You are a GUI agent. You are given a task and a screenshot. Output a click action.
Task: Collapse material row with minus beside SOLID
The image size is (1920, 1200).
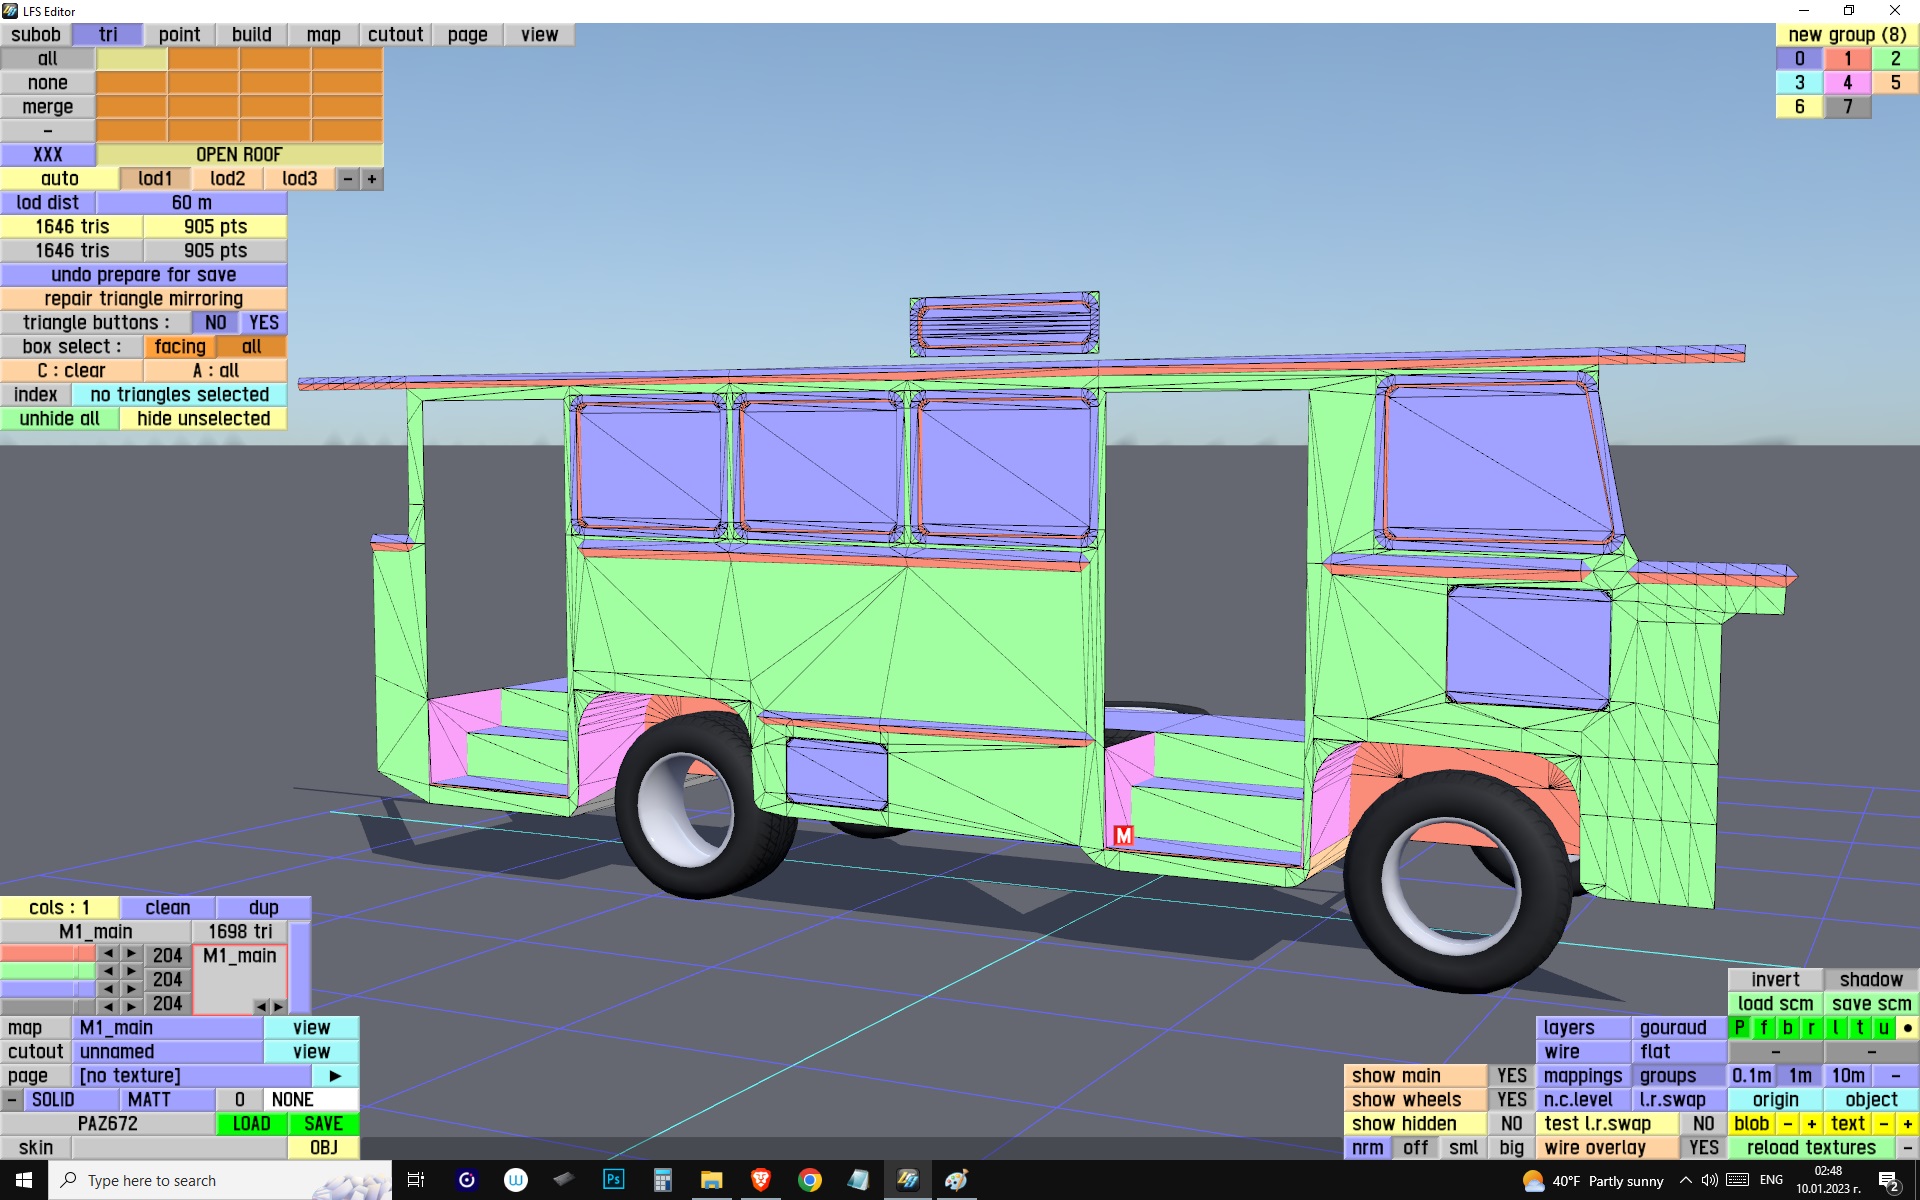11,1099
